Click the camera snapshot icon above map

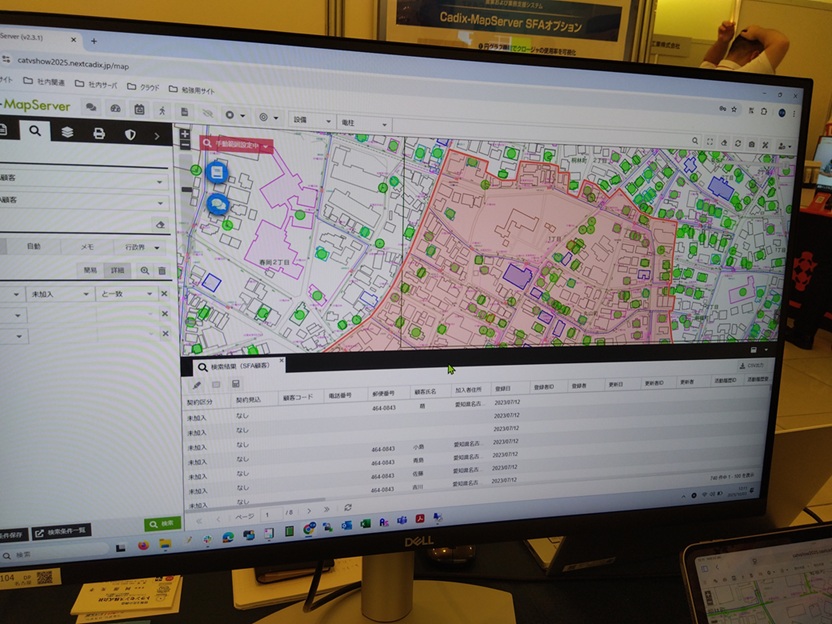click(x=750, y=144)
